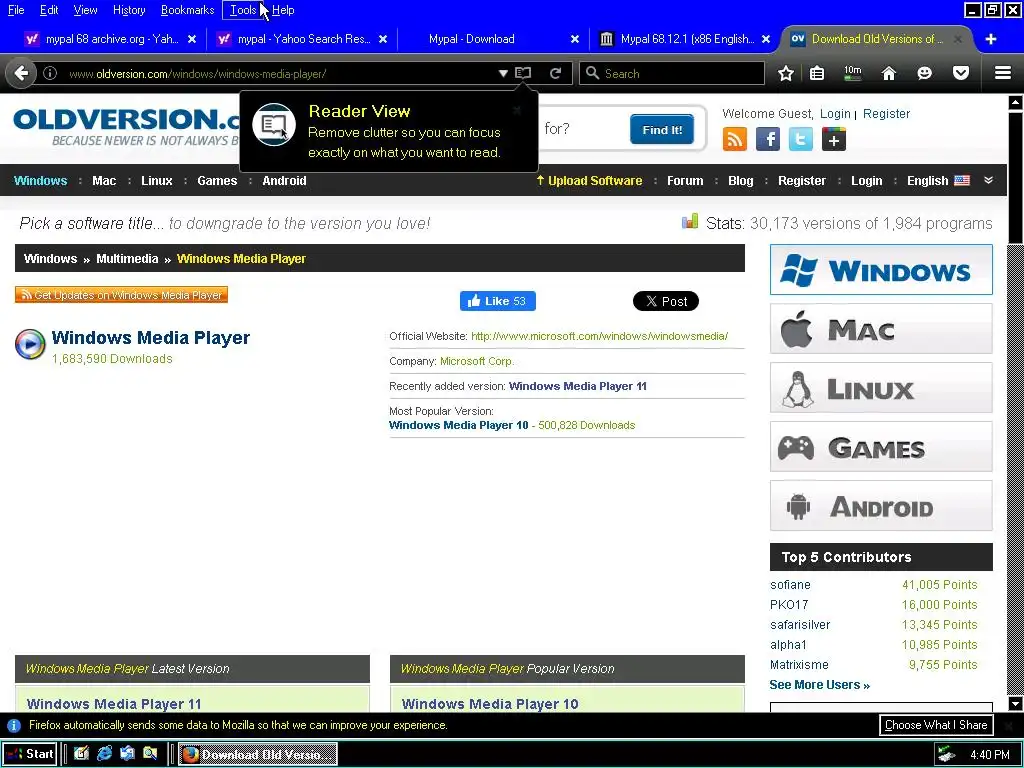Go back with the browser back arrow

tap(22, 73)
